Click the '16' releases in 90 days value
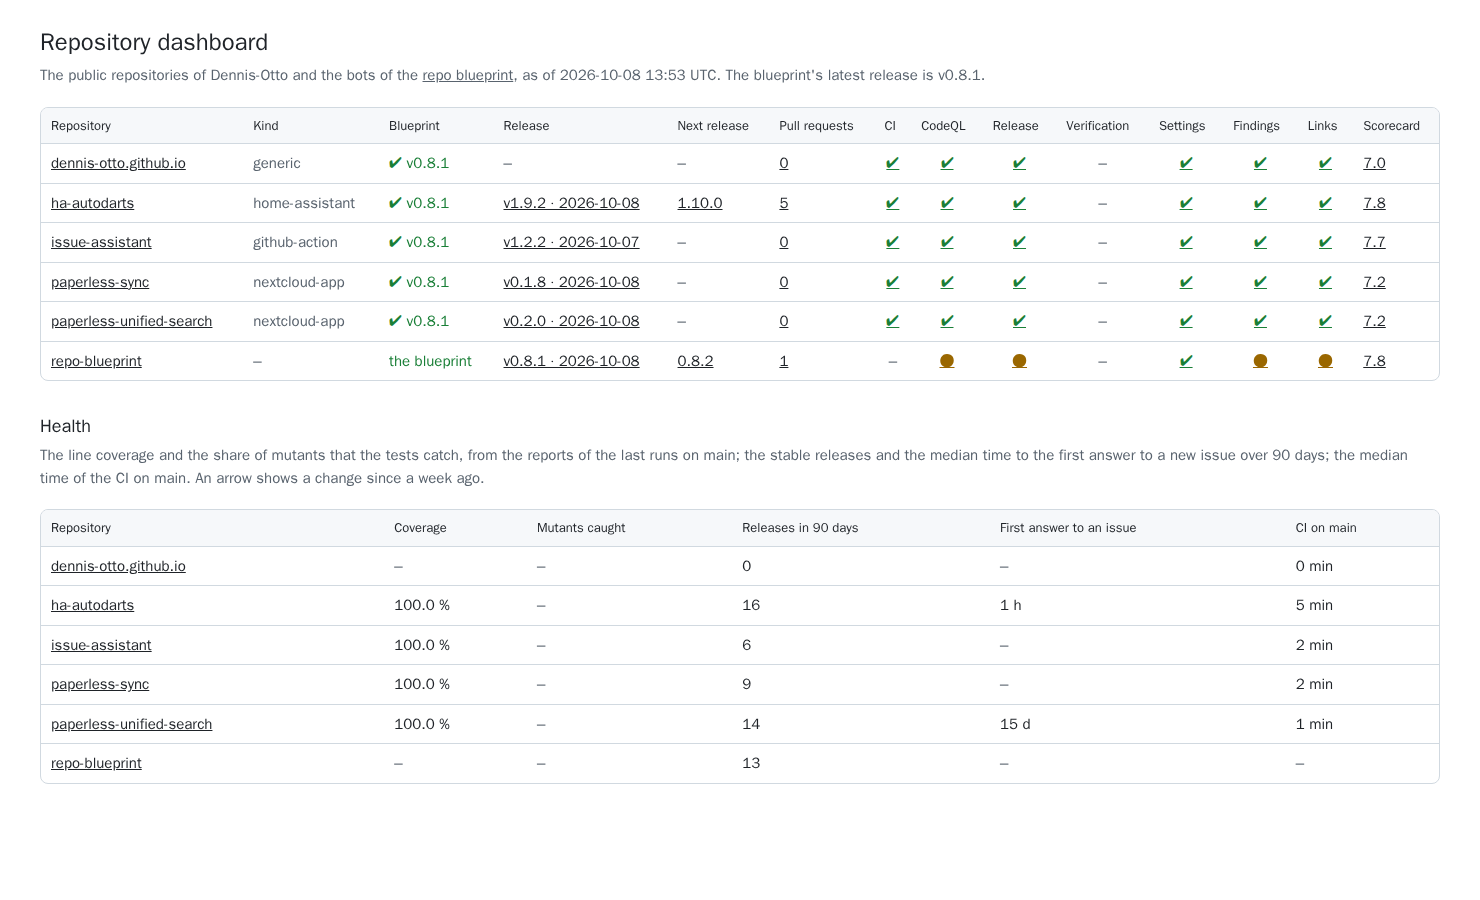Screen dimensions: 1480x900 (751, 605)
